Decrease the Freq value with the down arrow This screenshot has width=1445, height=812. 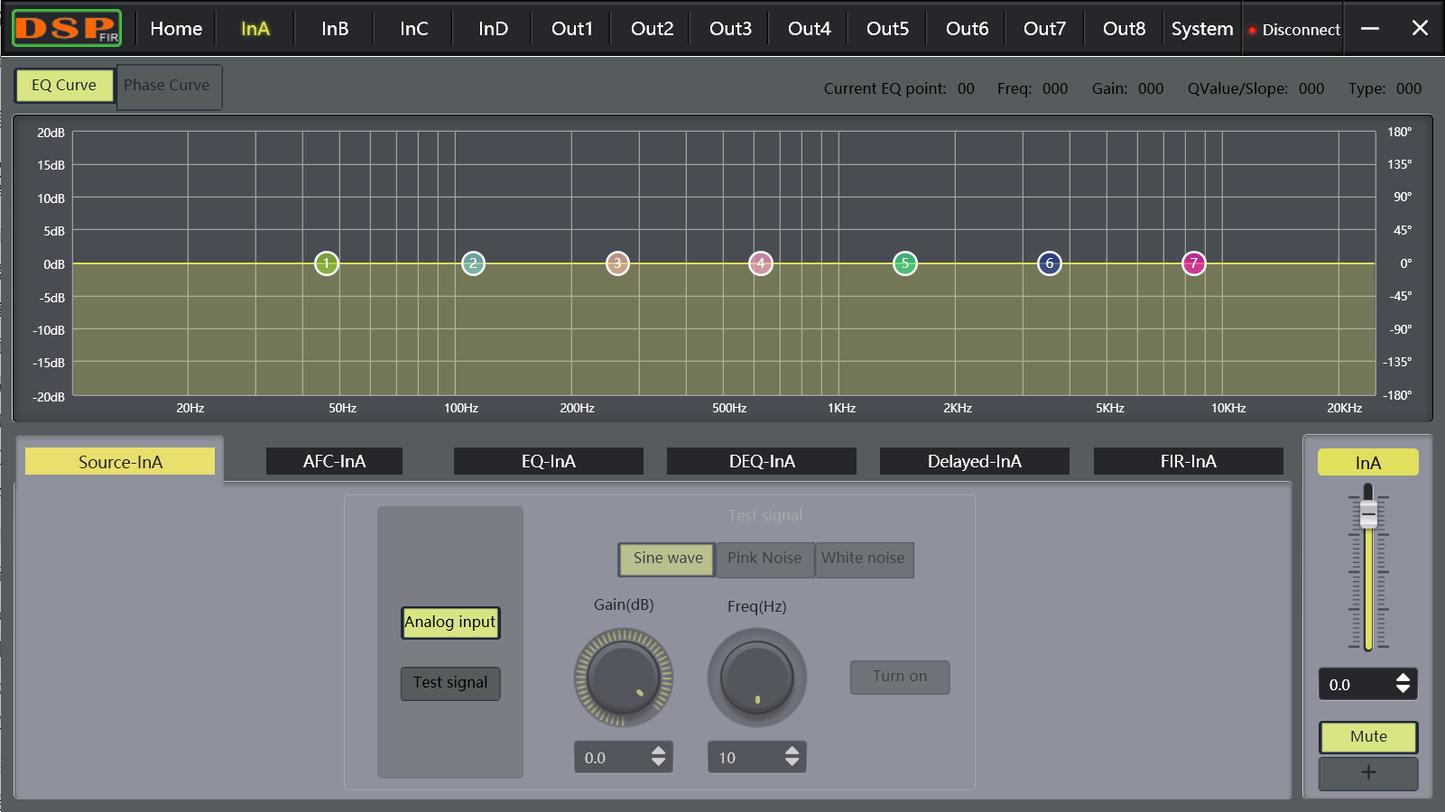tap(792, 763)
